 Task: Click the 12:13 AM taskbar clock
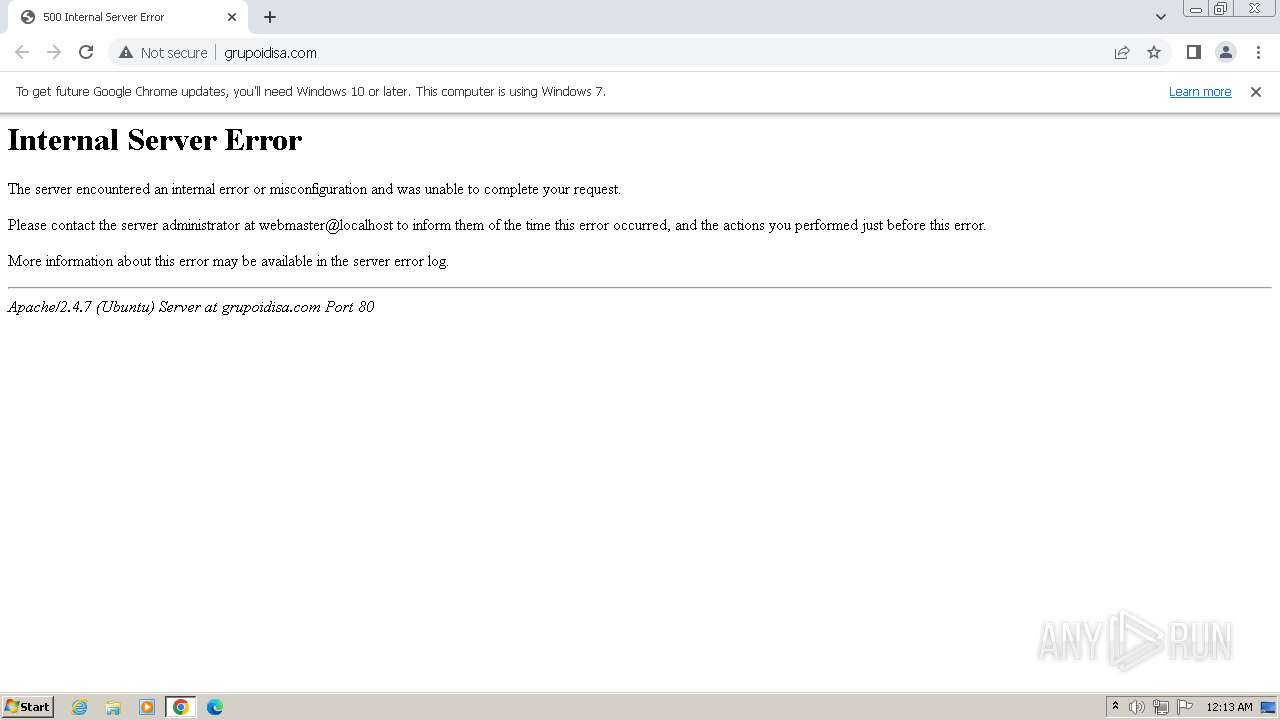[x=1229, y=707]
